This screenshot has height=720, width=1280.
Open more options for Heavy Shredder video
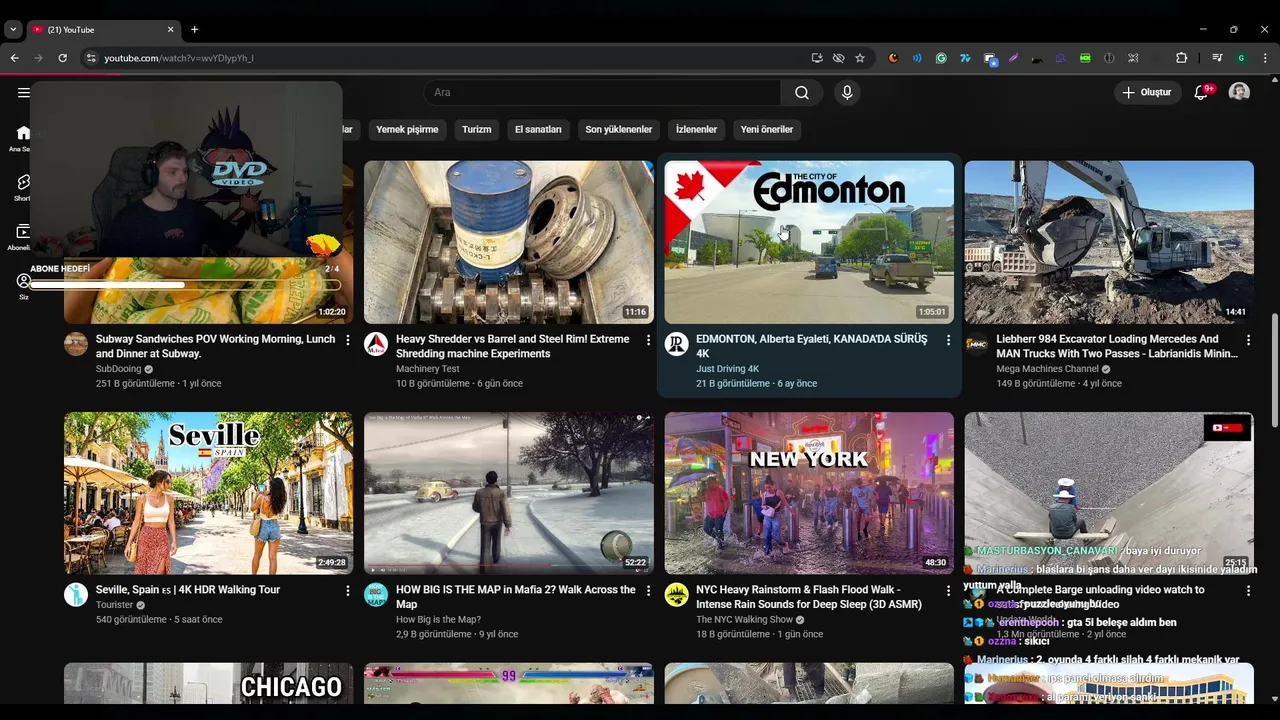click(x=648, y=340)
